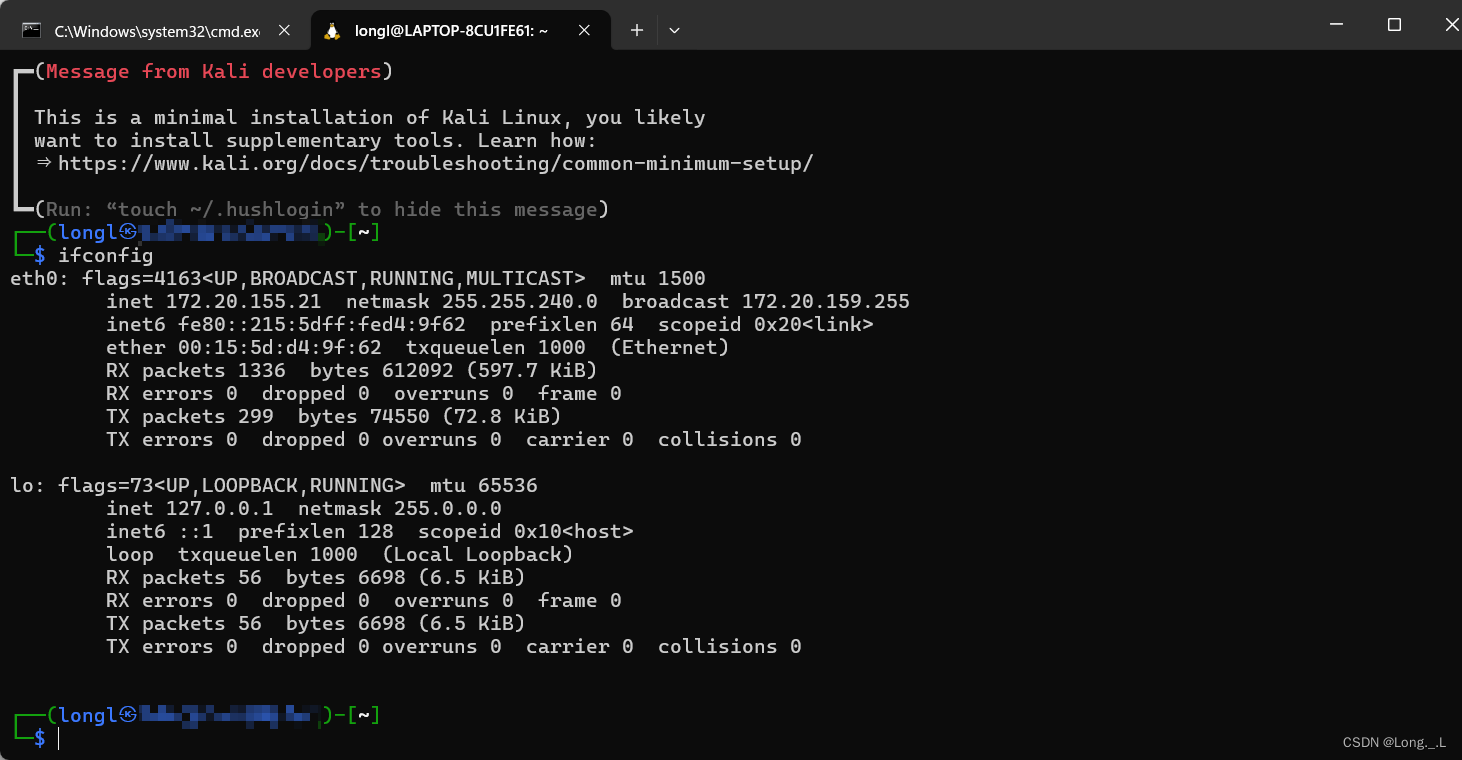Viewport: 1462px width, 760px height.
Task: Click the netmask 255.255.240.0 value
Action: 519,301
